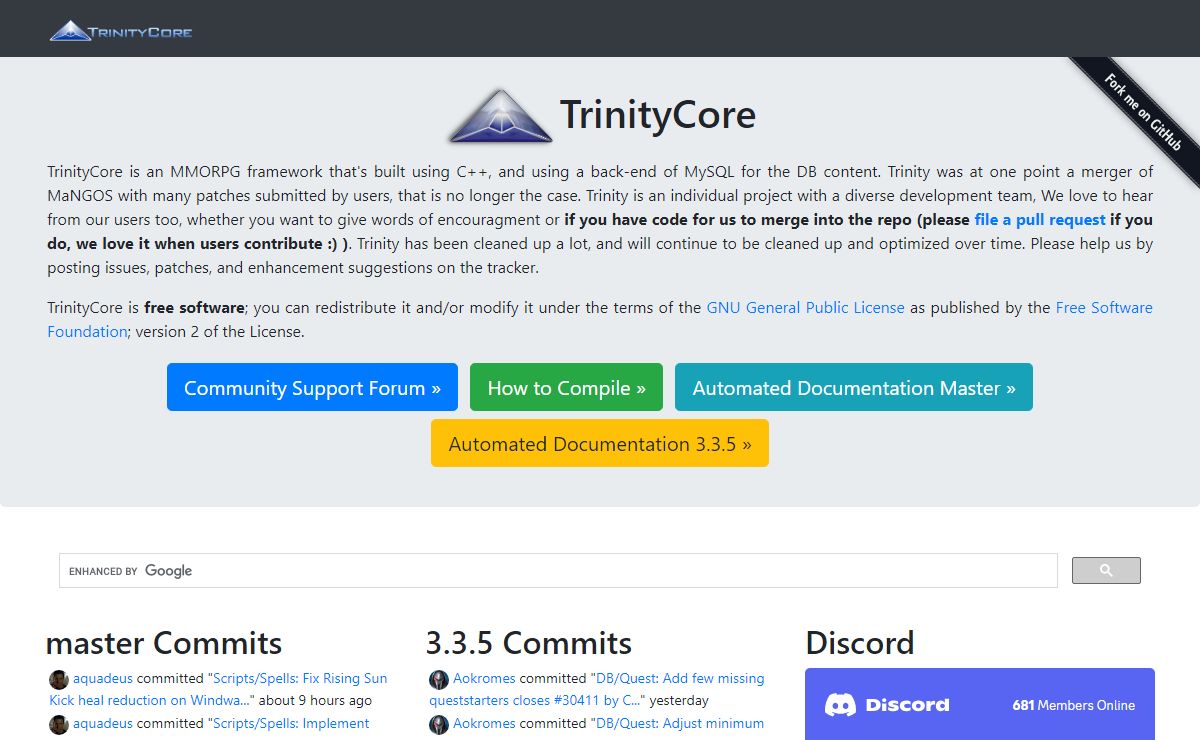Click the How to Compile button
The width and height of the screenshot is (1200, 740).
[566, 387]
